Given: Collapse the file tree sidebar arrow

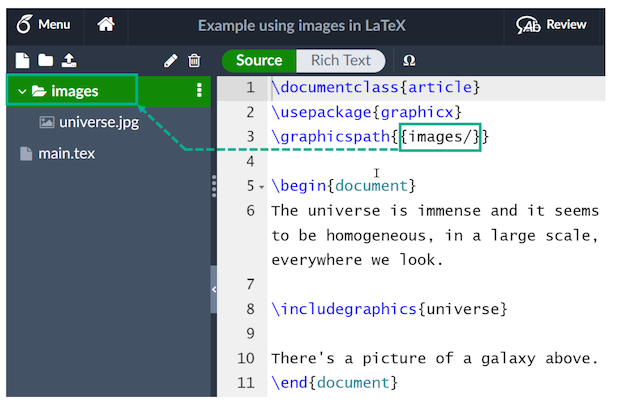Looking at the screenshot, I should point(214,289).
